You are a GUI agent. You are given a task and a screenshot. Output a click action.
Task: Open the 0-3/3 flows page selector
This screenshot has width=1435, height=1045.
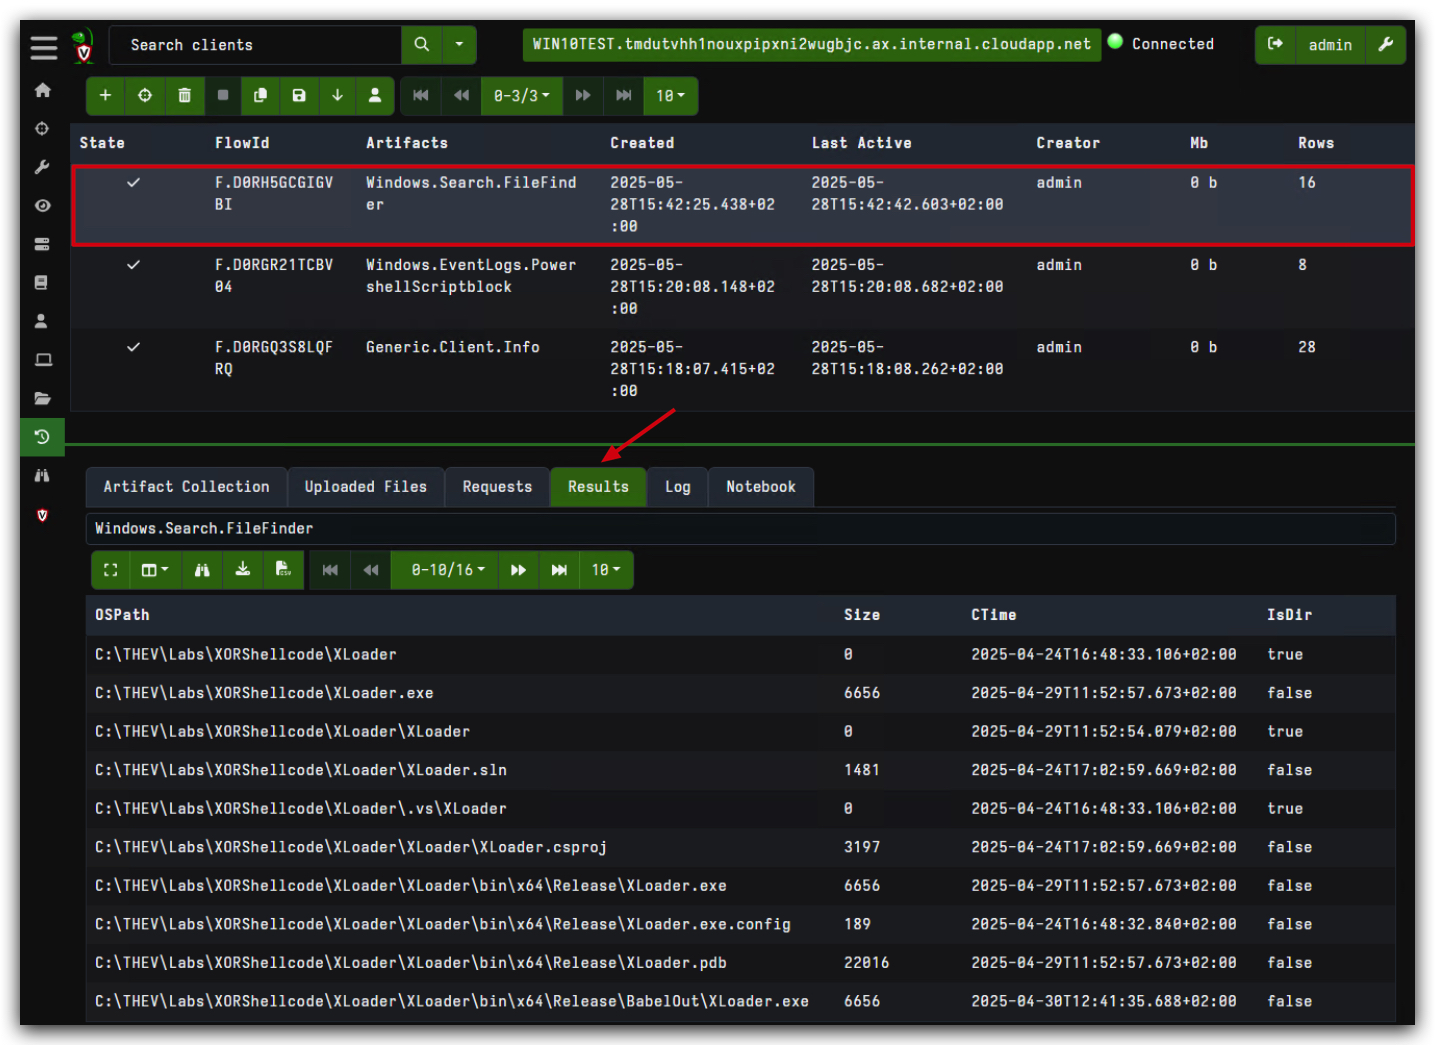(522, 95)
